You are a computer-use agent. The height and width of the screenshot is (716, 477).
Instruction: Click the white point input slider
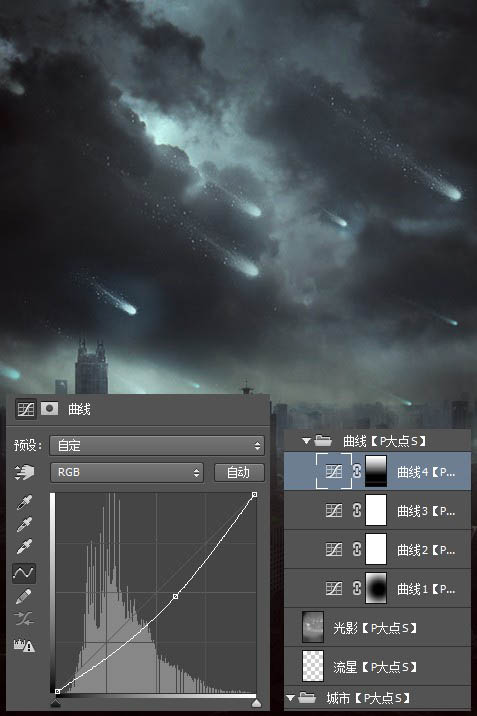(257, 702)
